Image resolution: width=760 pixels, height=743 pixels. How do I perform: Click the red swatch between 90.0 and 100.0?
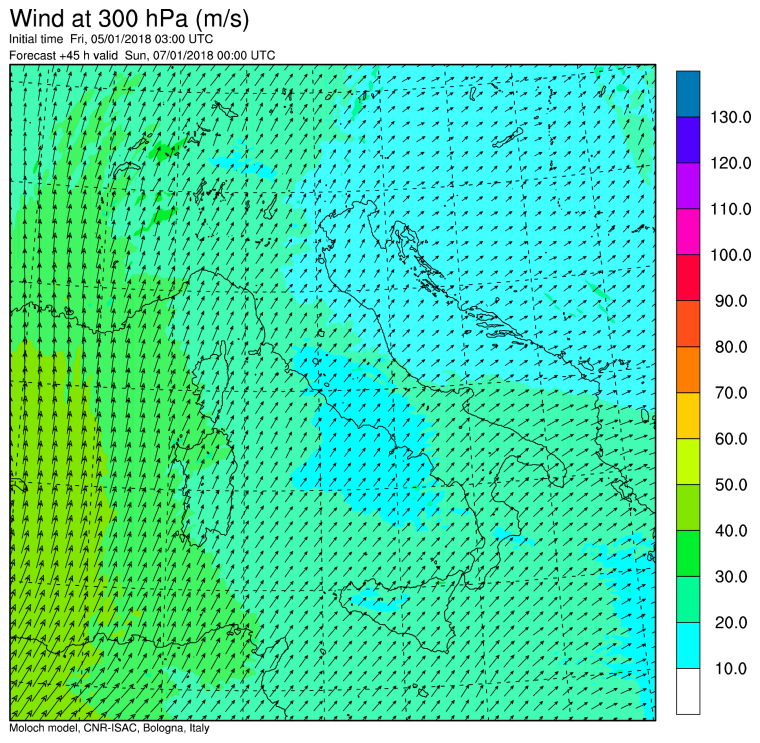click(688, 278)
